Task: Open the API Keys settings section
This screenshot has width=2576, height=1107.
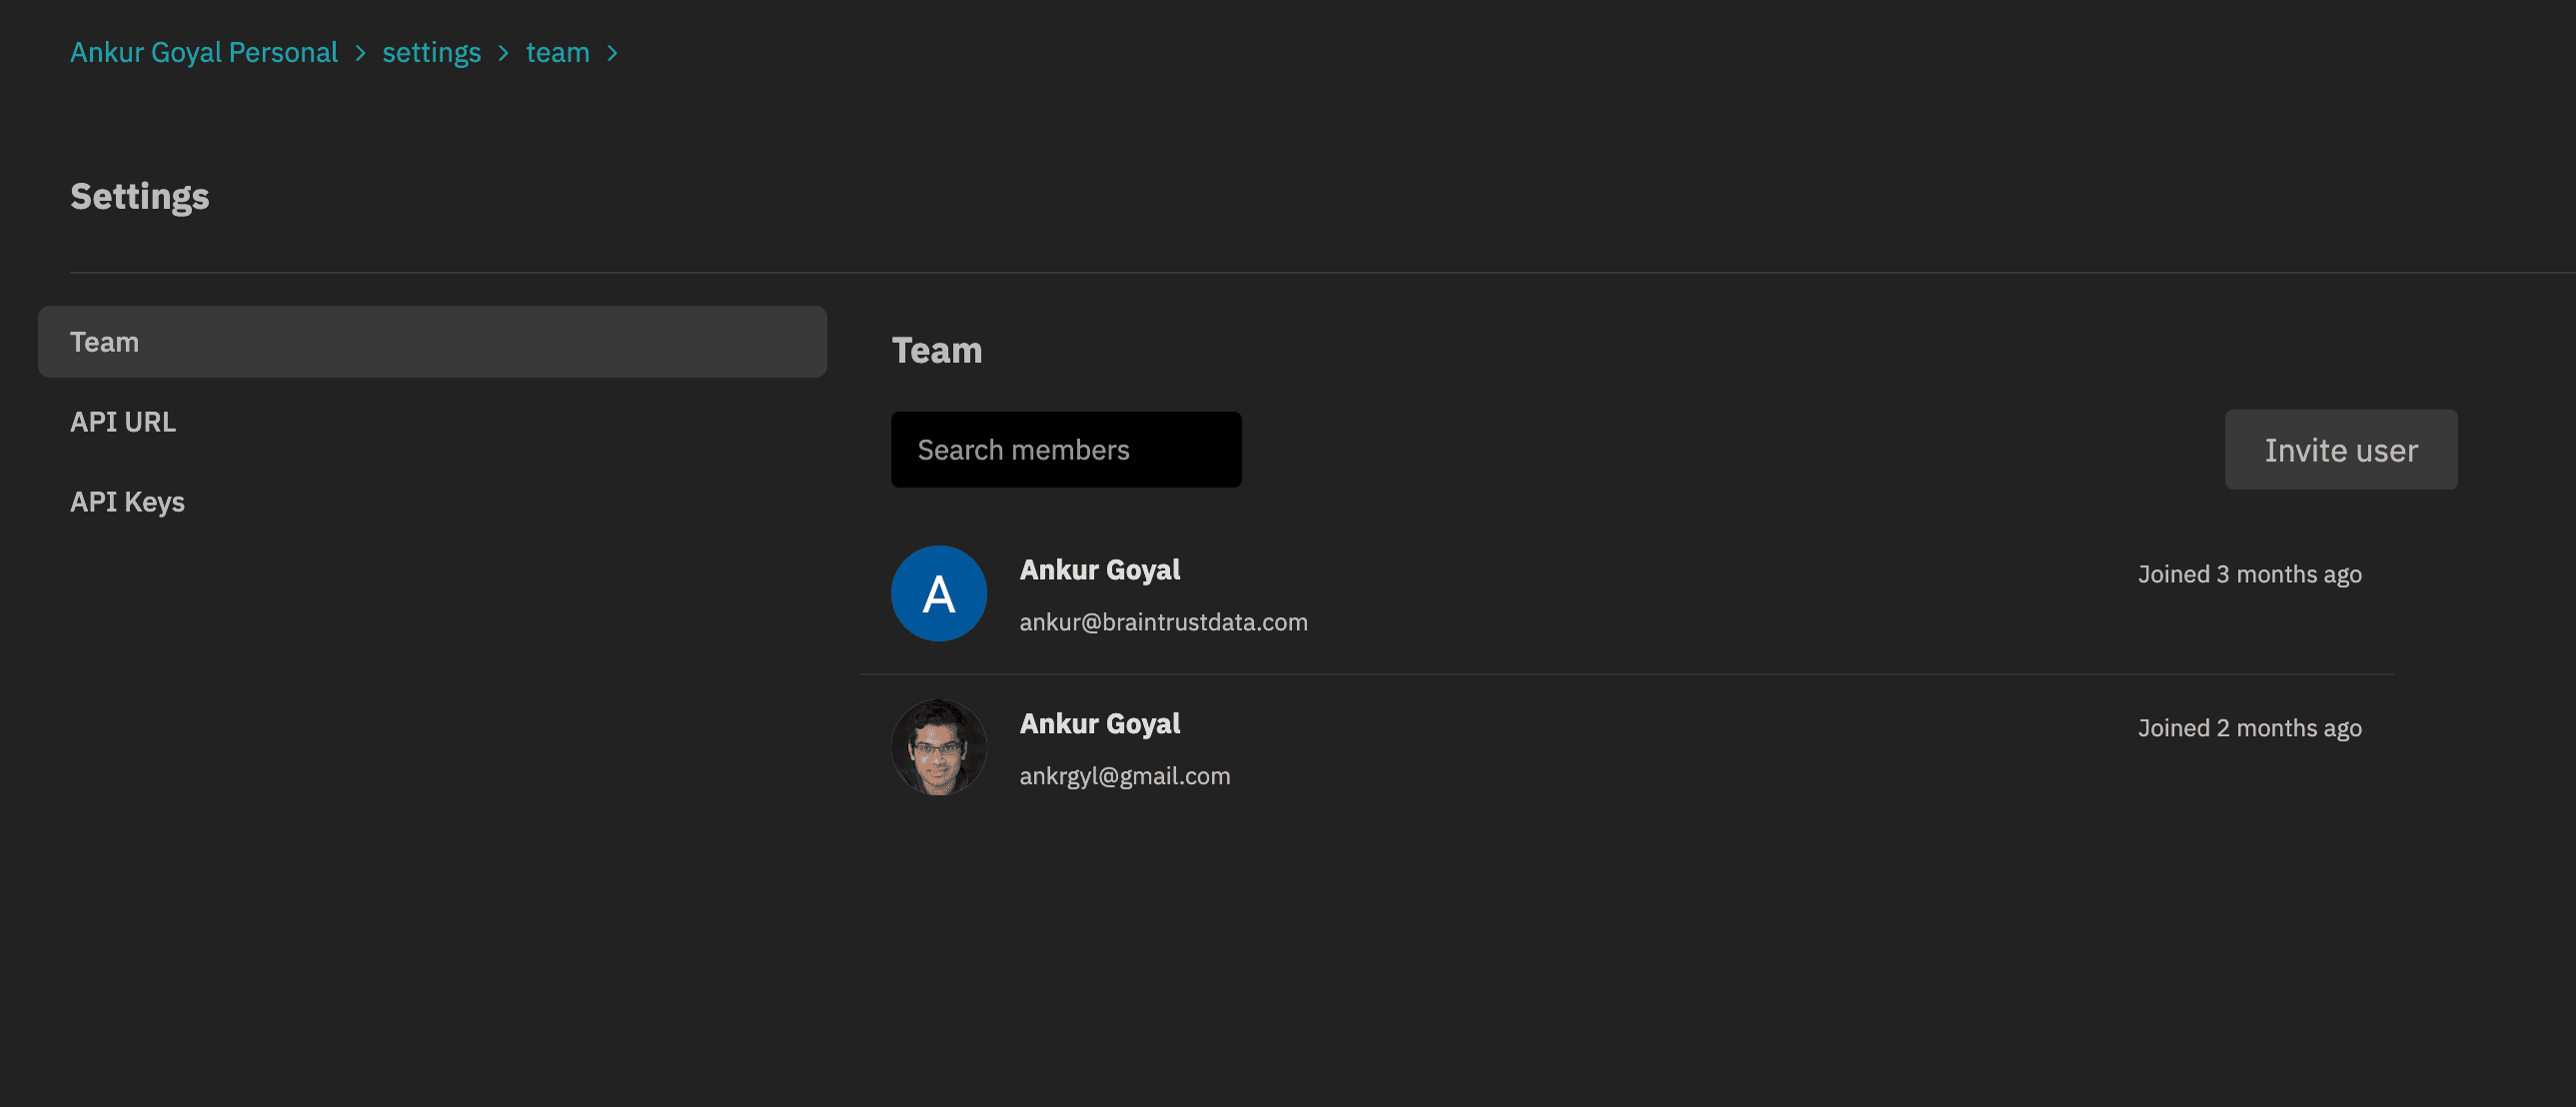Action: click(x=127, y=501)
